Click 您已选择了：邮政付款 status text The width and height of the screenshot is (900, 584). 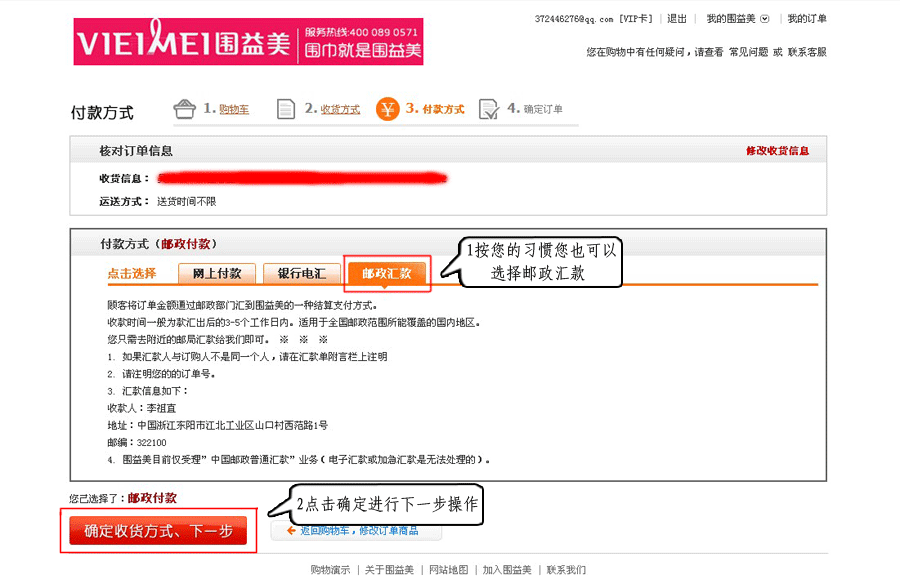tap(123, 498)
